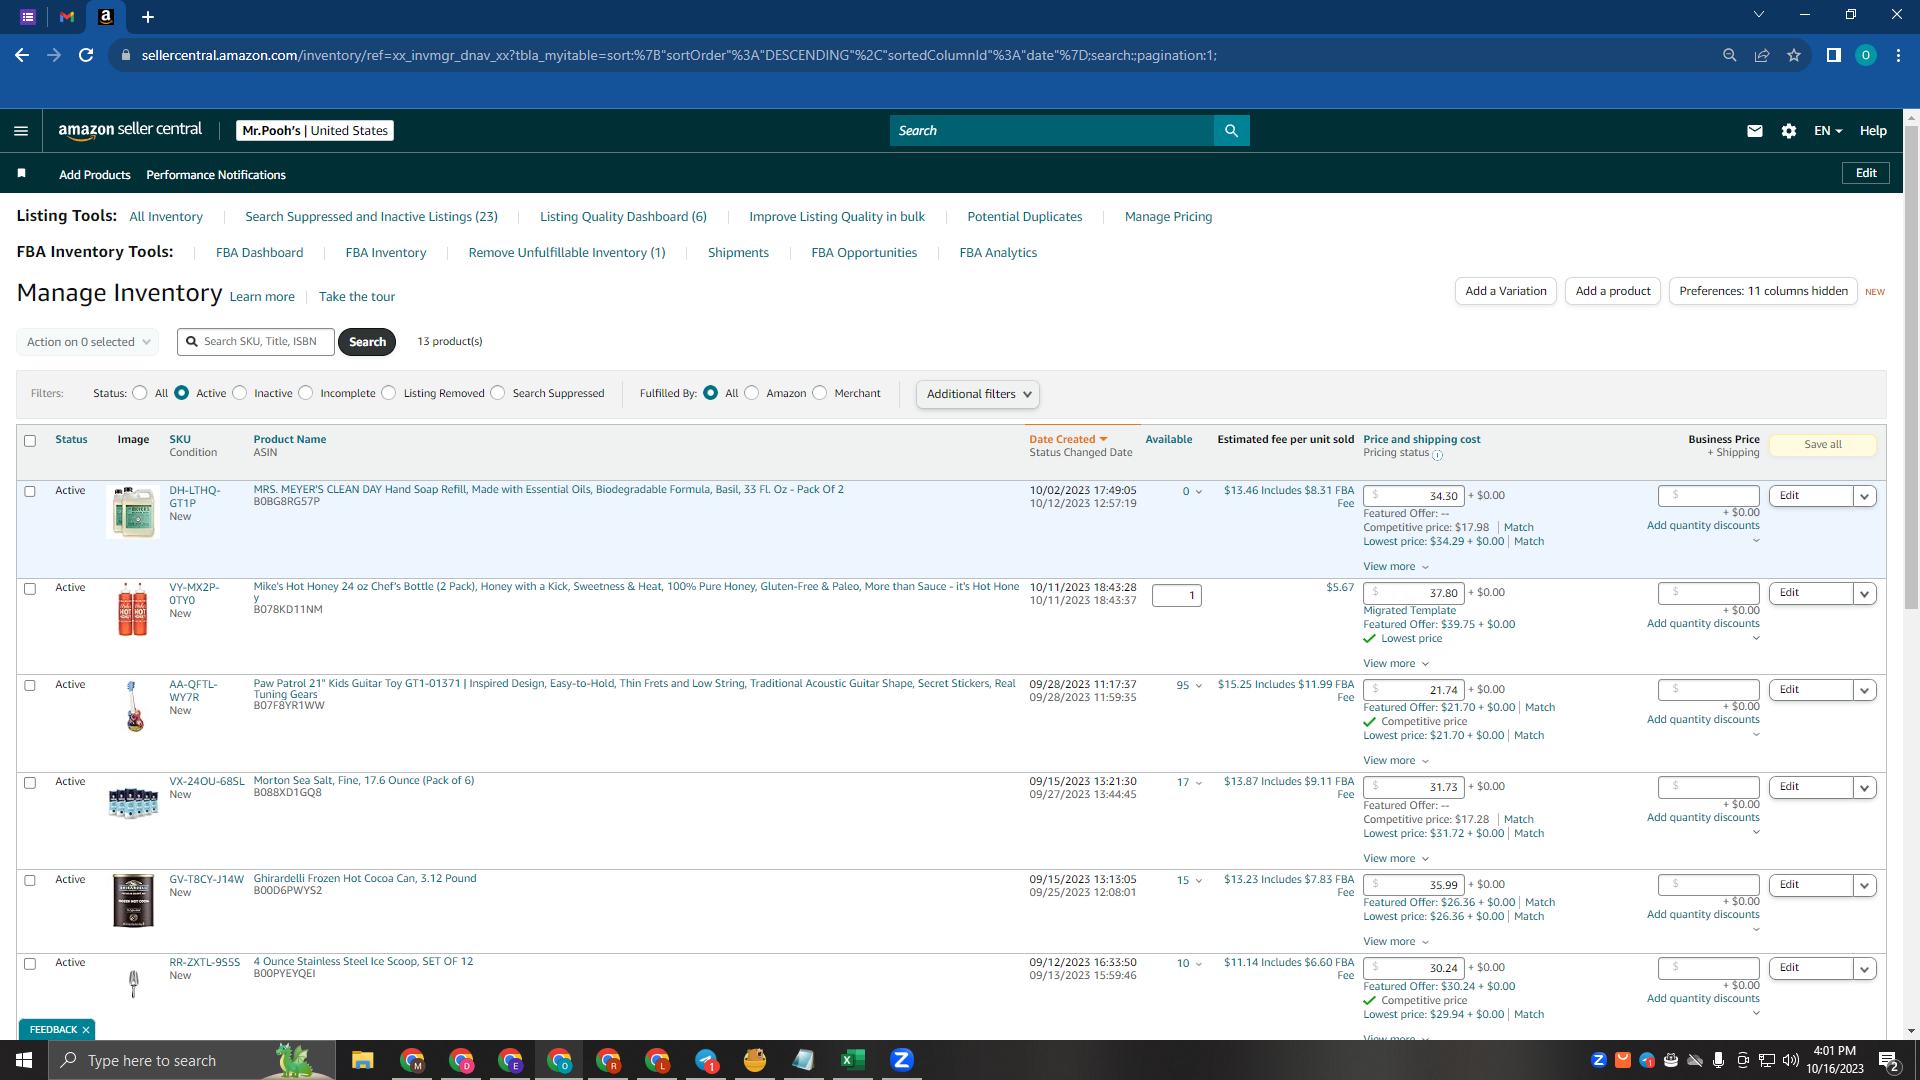
Task: Select the Amazon fulfilled-by radio button
Action: (x=752, y=393)
